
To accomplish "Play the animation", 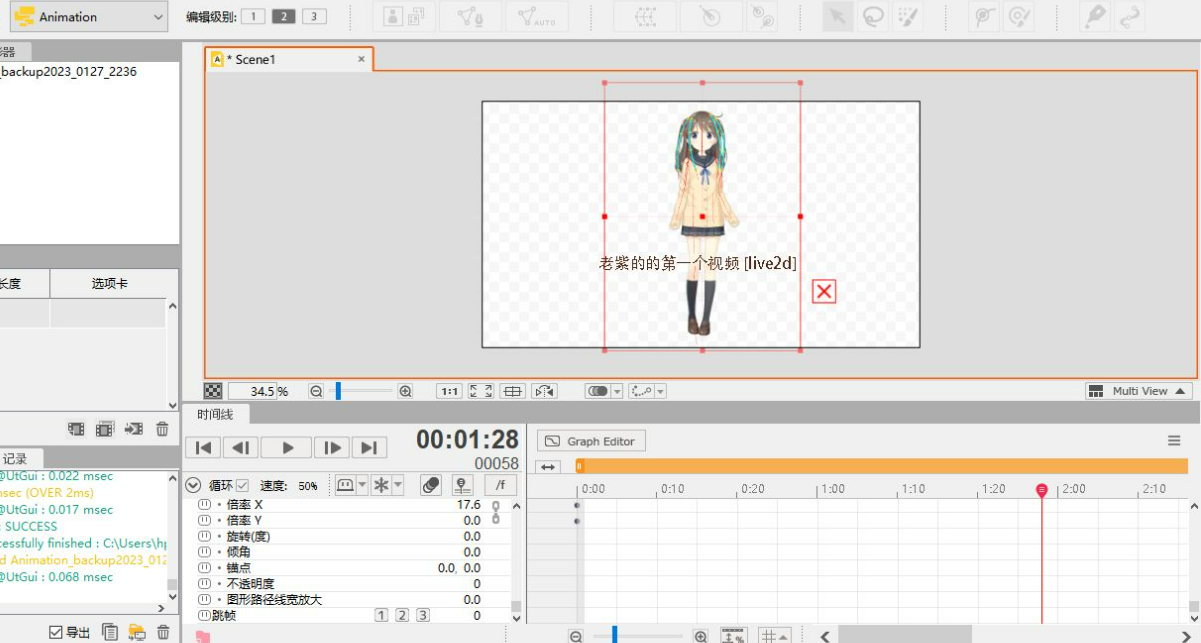I will pyautogui.click(x=287, y=448).
